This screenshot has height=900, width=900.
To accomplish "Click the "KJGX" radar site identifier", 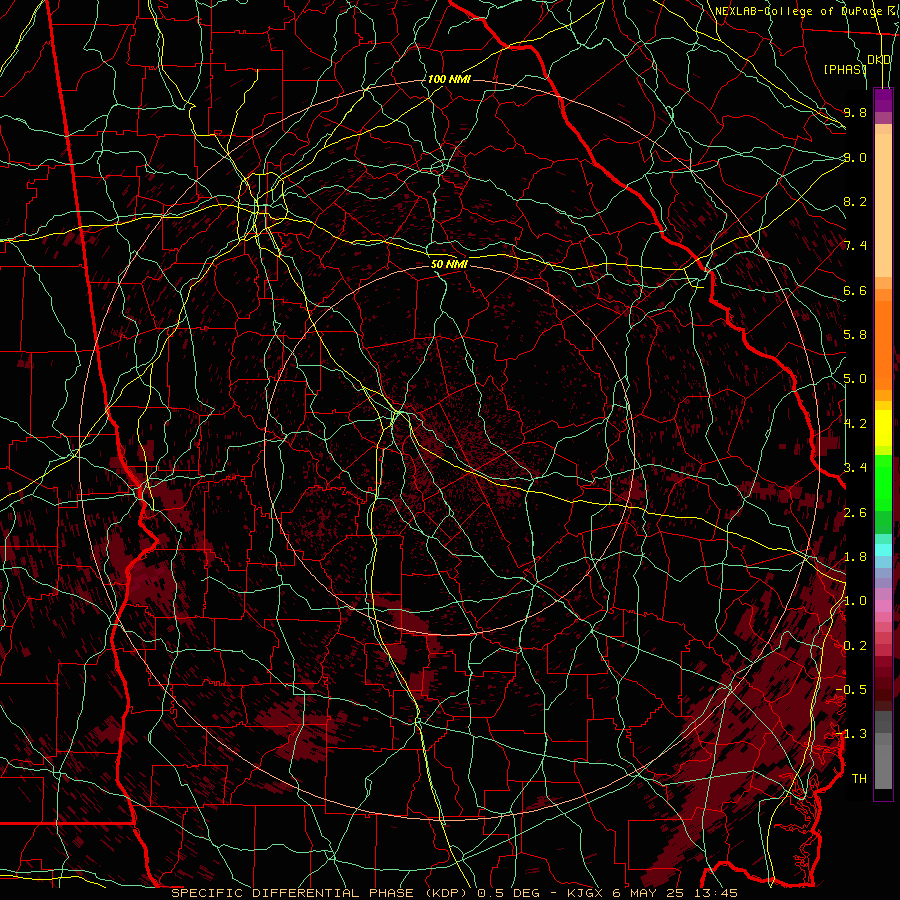I will [584, 893].
